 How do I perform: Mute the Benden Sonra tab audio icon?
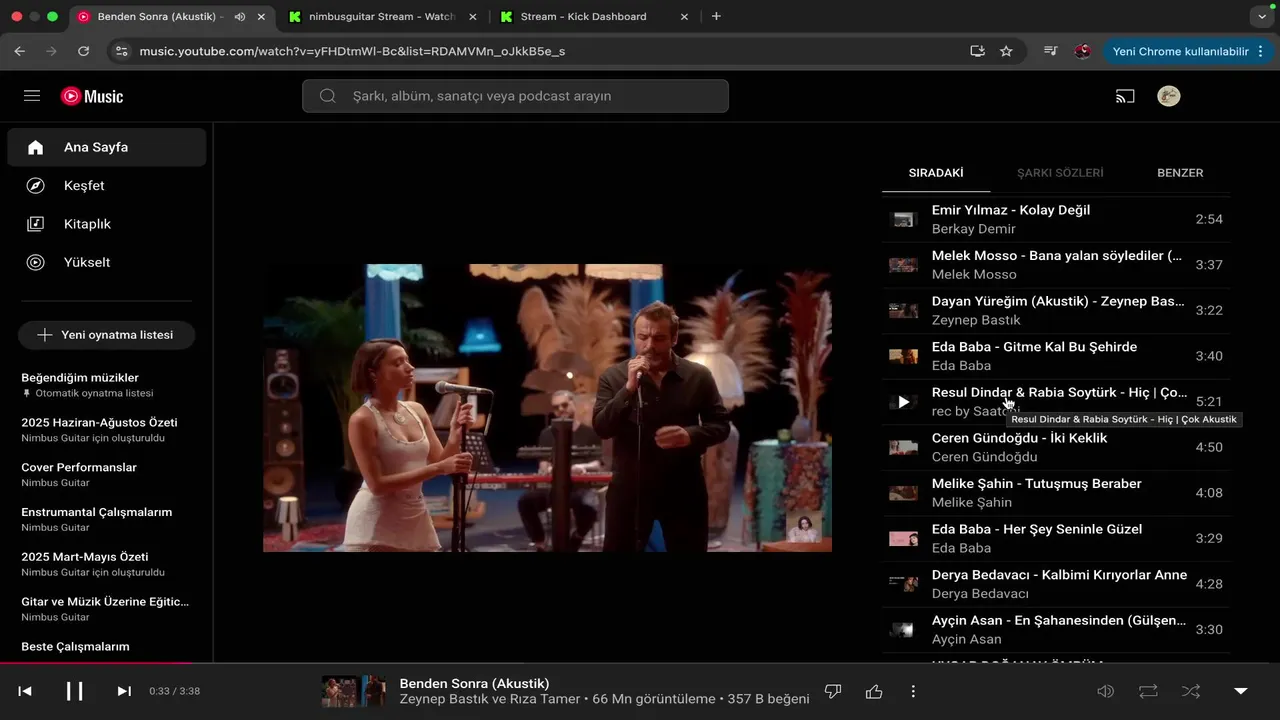coord(239,17)
